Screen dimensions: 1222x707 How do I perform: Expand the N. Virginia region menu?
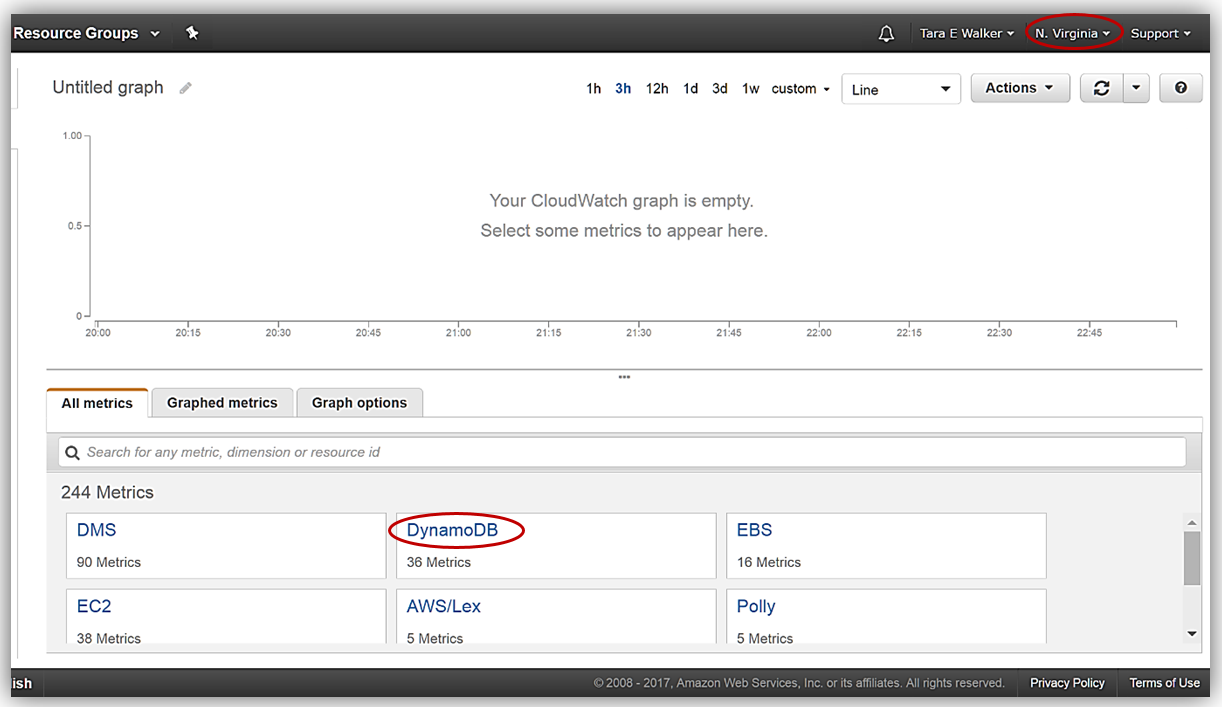[x=1072, y=33]
